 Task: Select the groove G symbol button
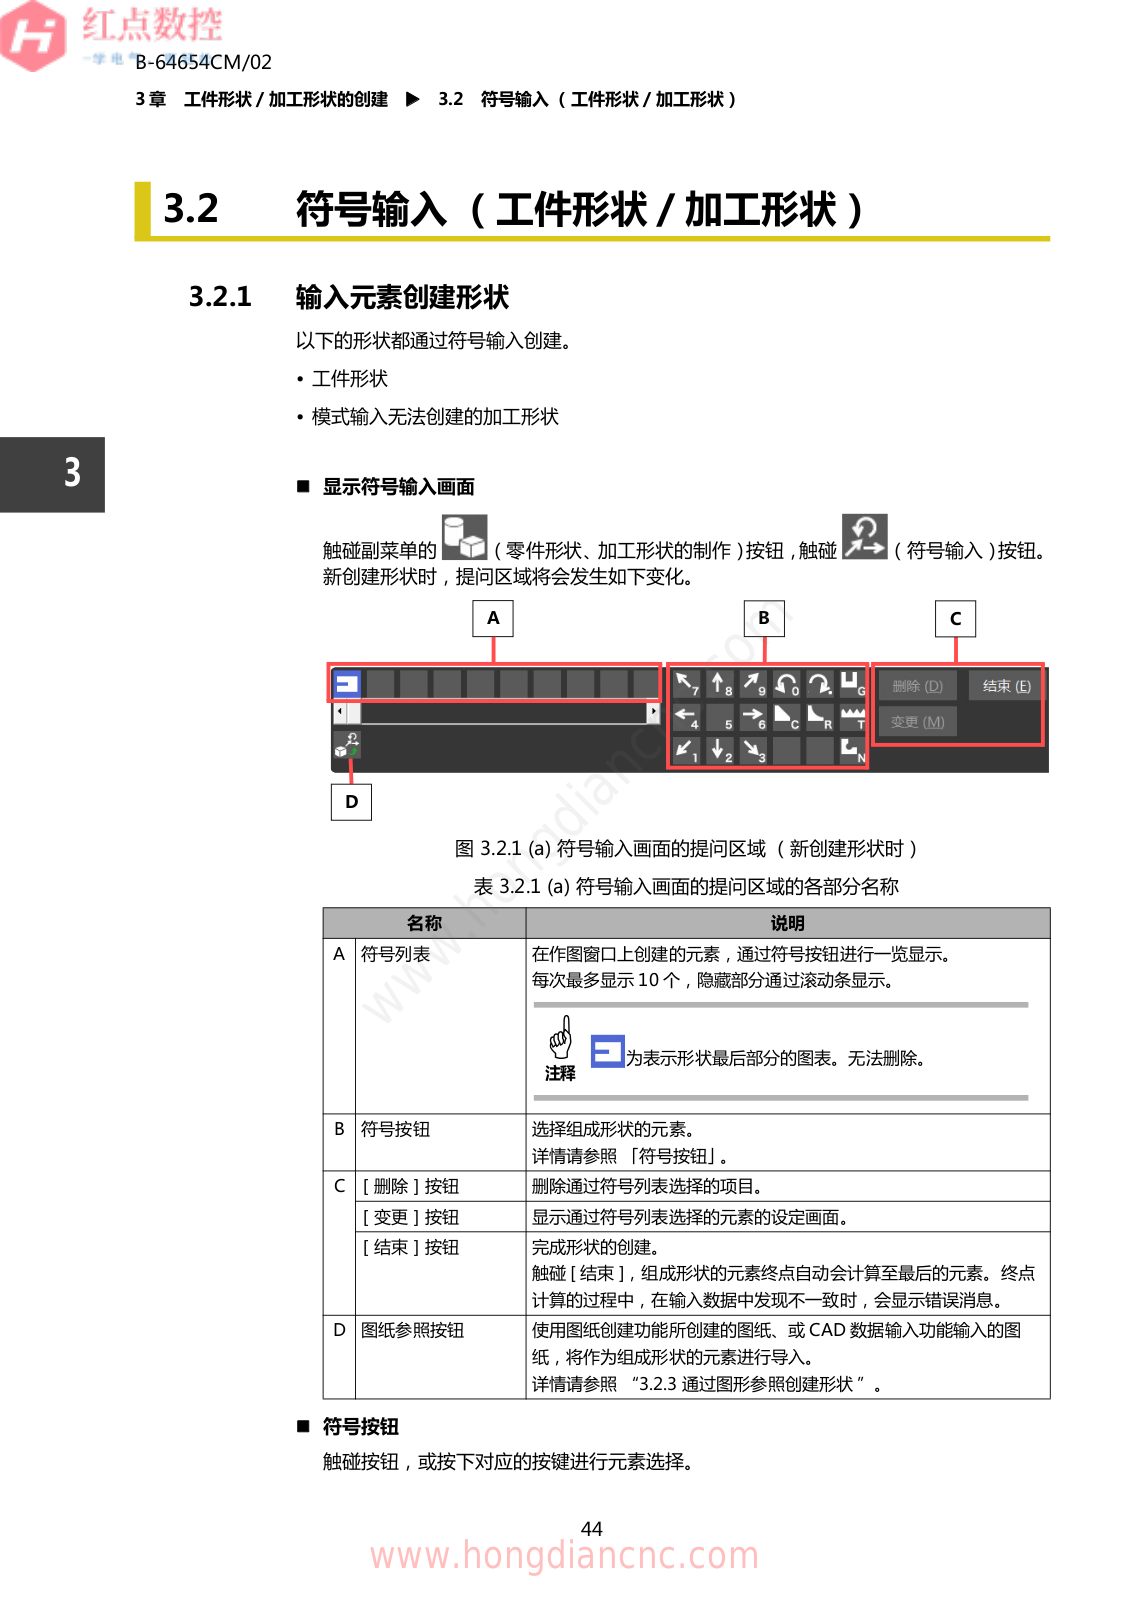tap(852, 684)
